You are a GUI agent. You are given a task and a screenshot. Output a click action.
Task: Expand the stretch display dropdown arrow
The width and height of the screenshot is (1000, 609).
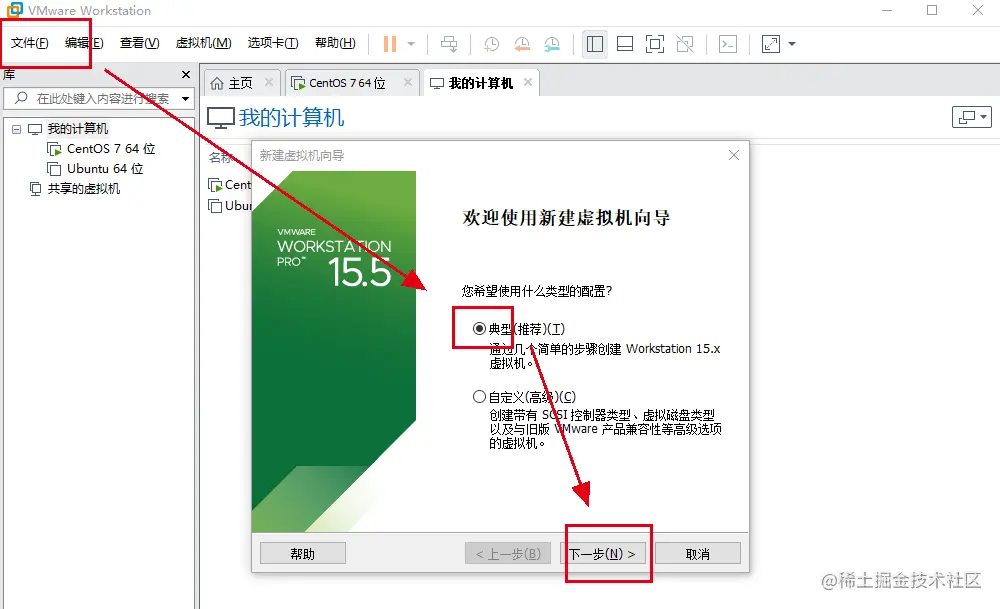(792, 44)
